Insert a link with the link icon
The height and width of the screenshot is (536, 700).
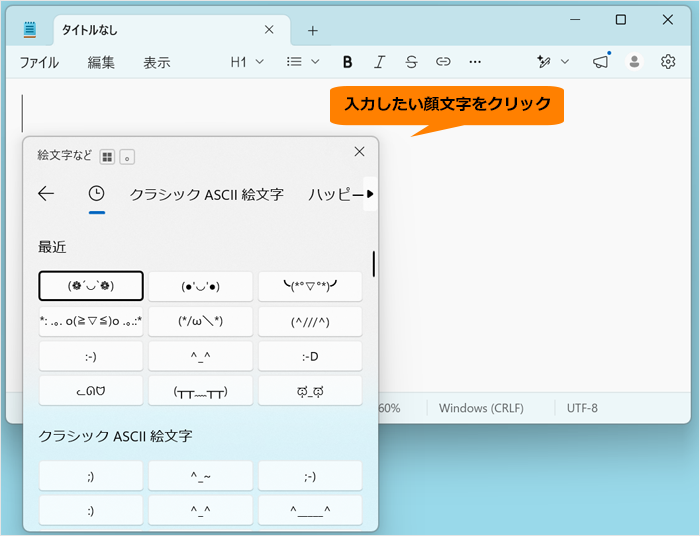pos(443,62)
